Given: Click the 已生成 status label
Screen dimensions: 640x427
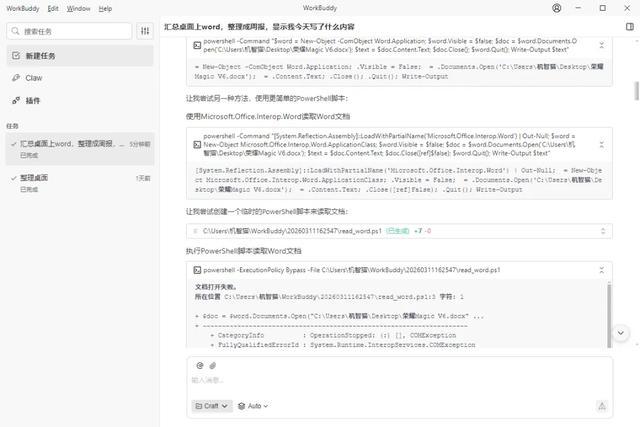Looking at the screenshot, I should pyautogui.click(x=398, y=231).
